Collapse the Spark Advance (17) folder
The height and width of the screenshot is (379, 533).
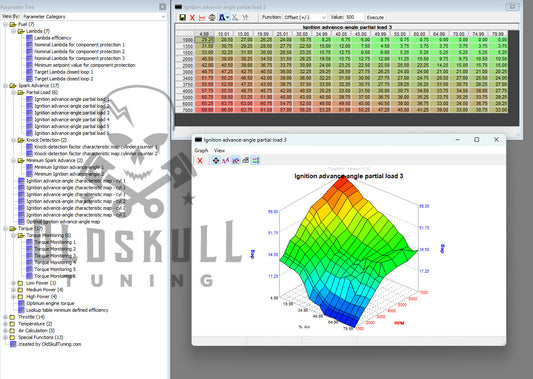(5, 86)
